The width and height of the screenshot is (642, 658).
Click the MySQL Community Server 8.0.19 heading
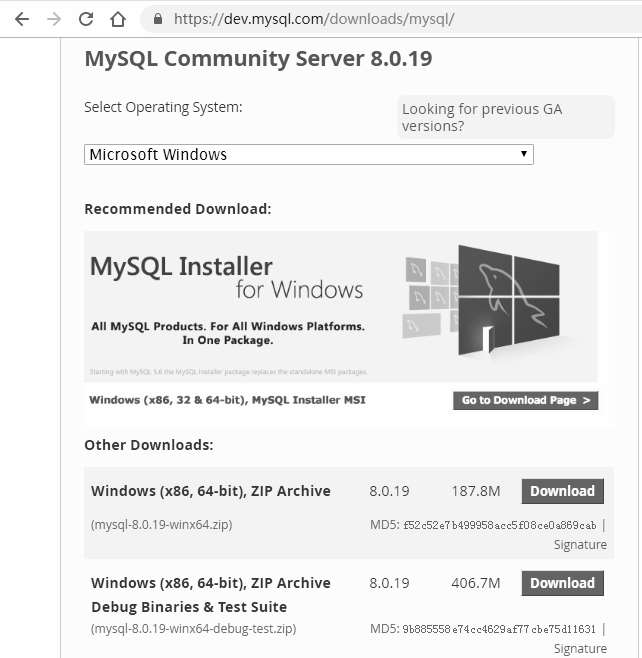click(x=258, y=58)
